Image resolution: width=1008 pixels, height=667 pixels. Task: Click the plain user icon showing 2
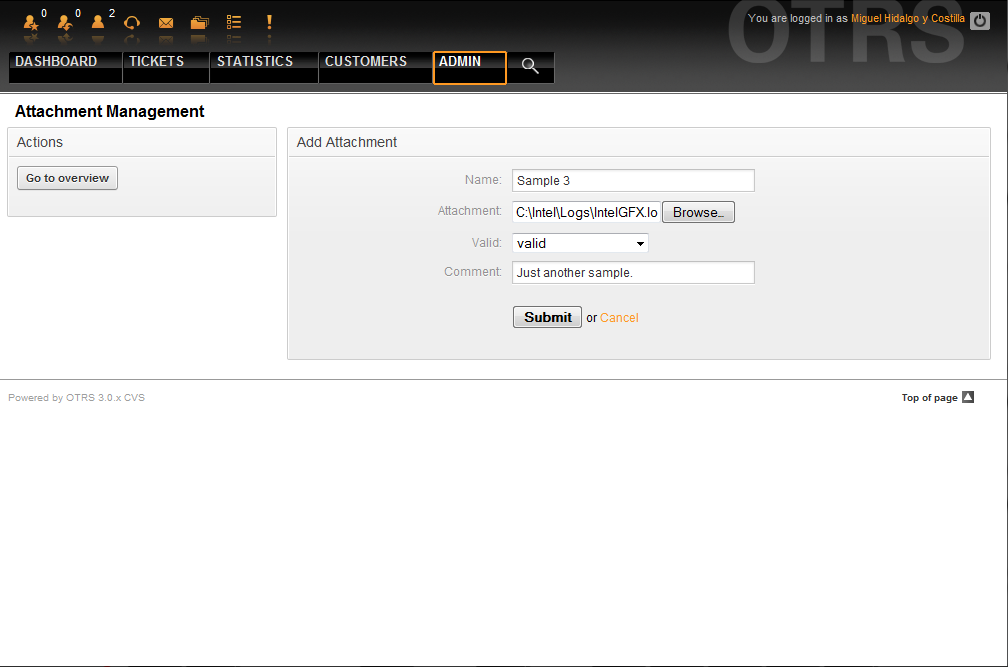click(x=98, y=22)
